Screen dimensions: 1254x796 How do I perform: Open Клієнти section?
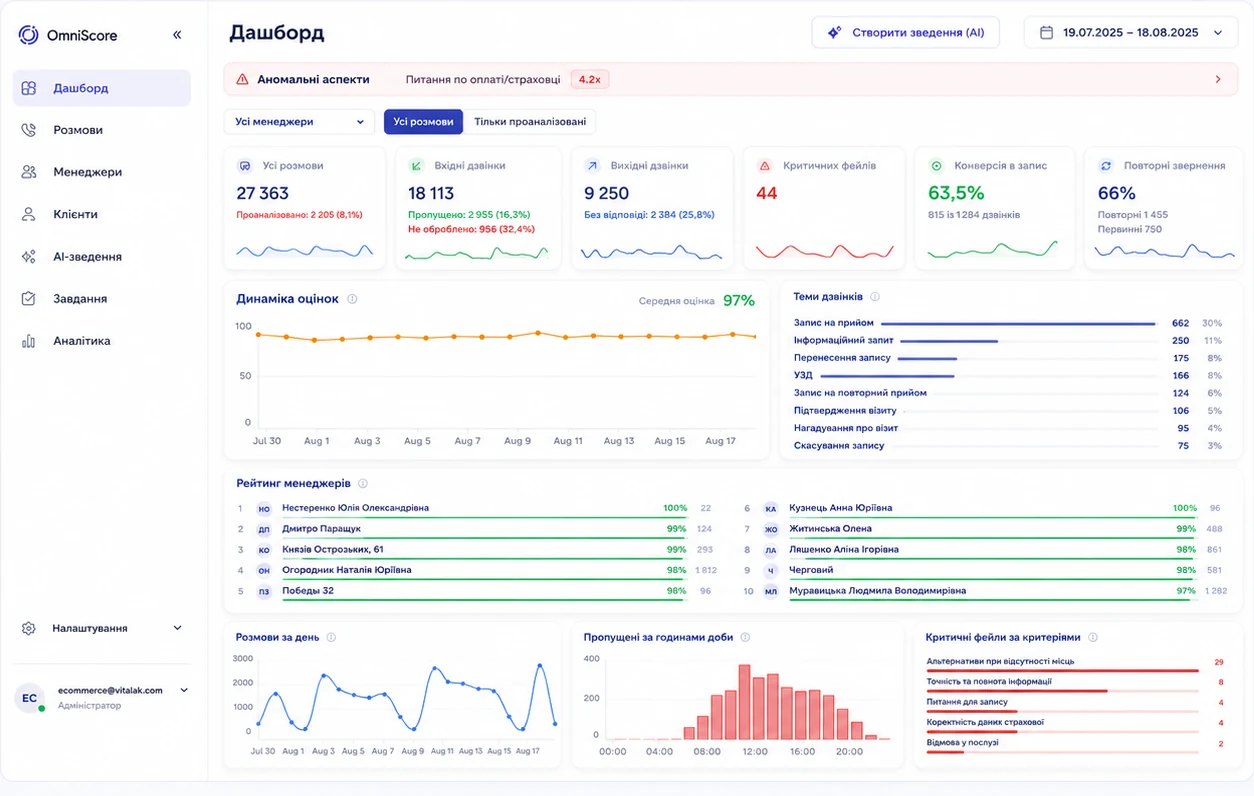click(x=101, y=214)
